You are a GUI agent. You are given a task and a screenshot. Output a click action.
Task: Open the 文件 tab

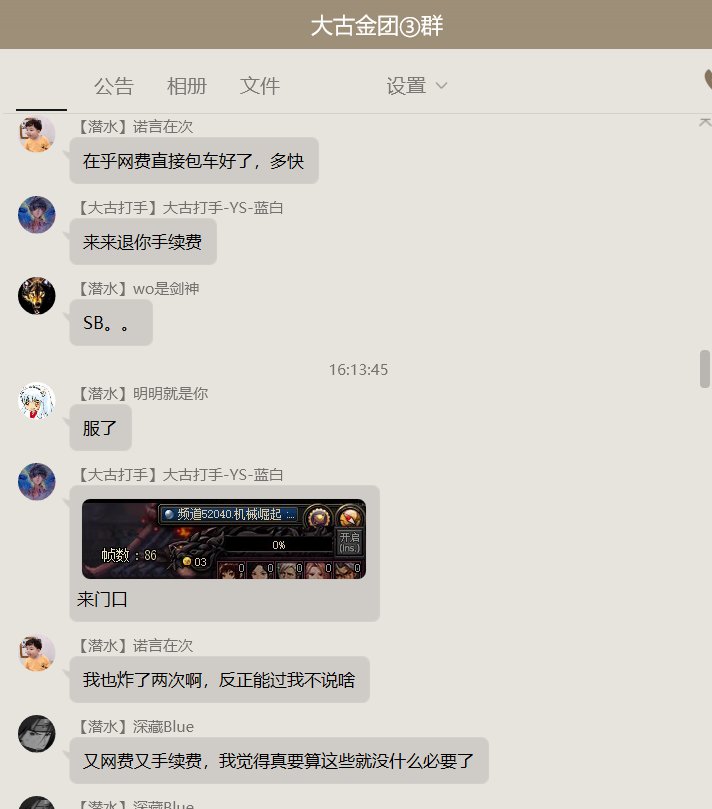coord(260,86)
